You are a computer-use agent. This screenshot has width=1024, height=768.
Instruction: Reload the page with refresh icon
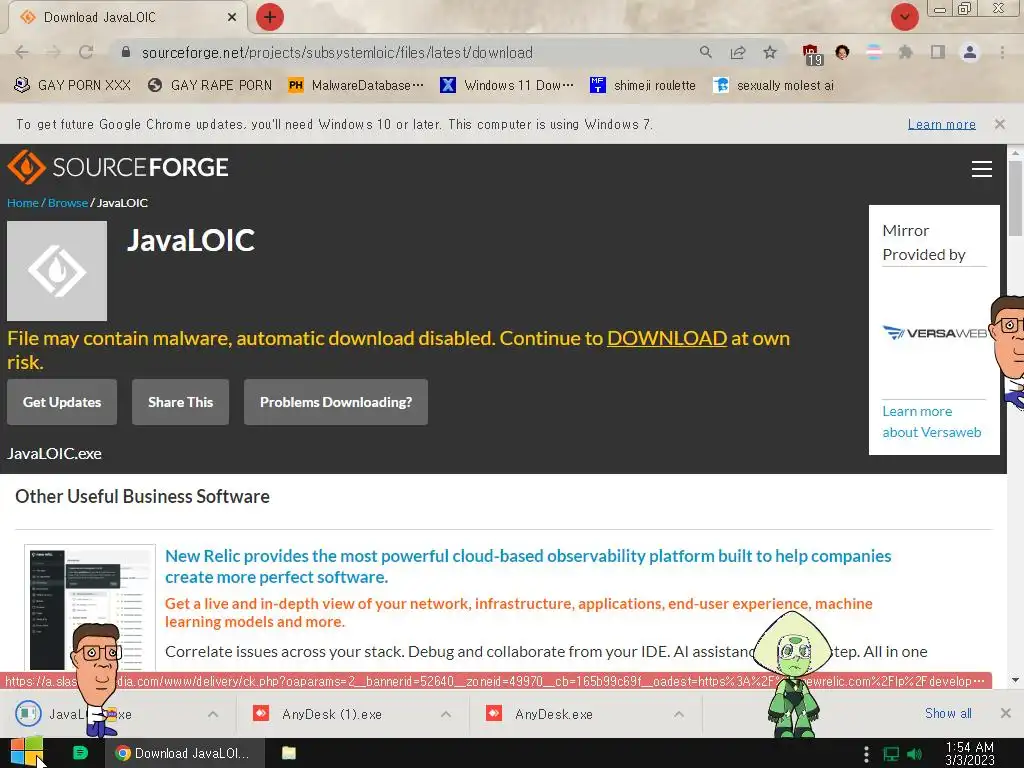[86, 52]
